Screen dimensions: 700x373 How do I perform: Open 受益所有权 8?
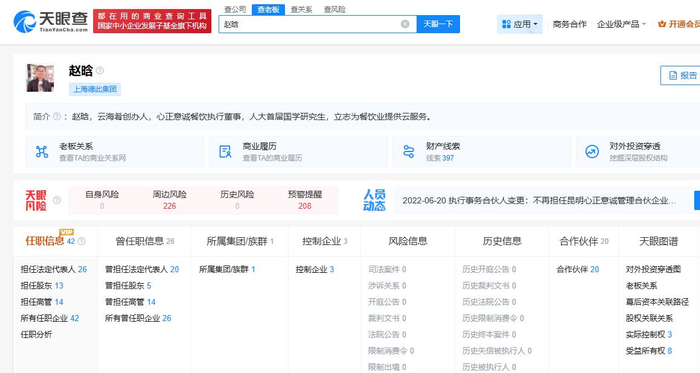pyautogui.click(x=649, y=351)
